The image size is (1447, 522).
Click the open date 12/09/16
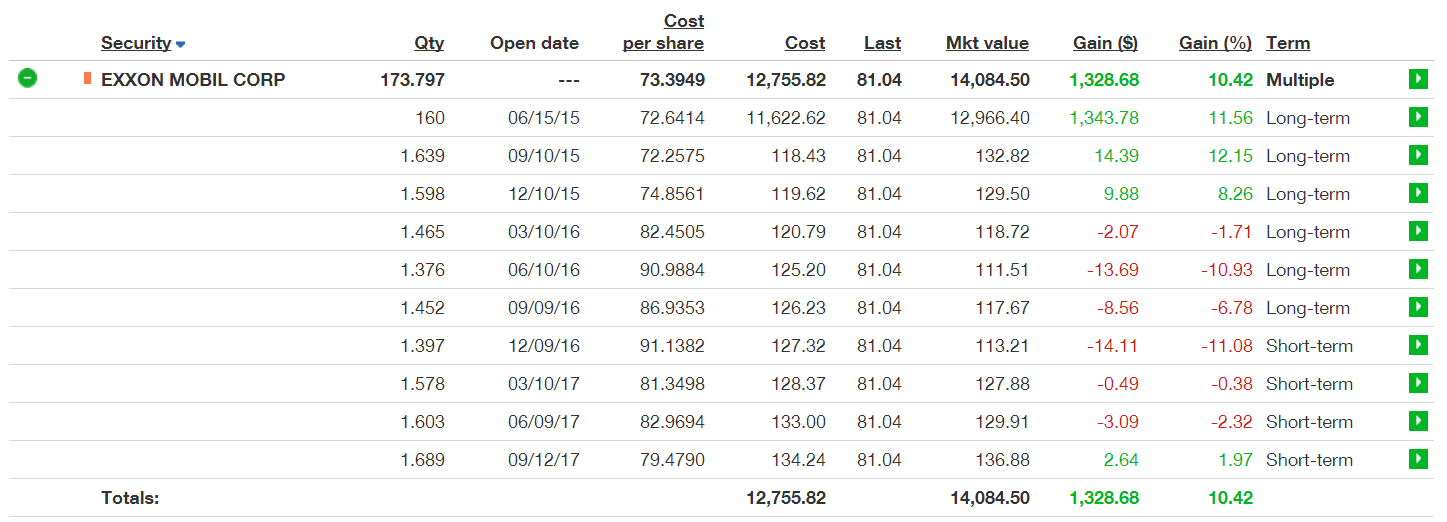[x=543, y=345]
